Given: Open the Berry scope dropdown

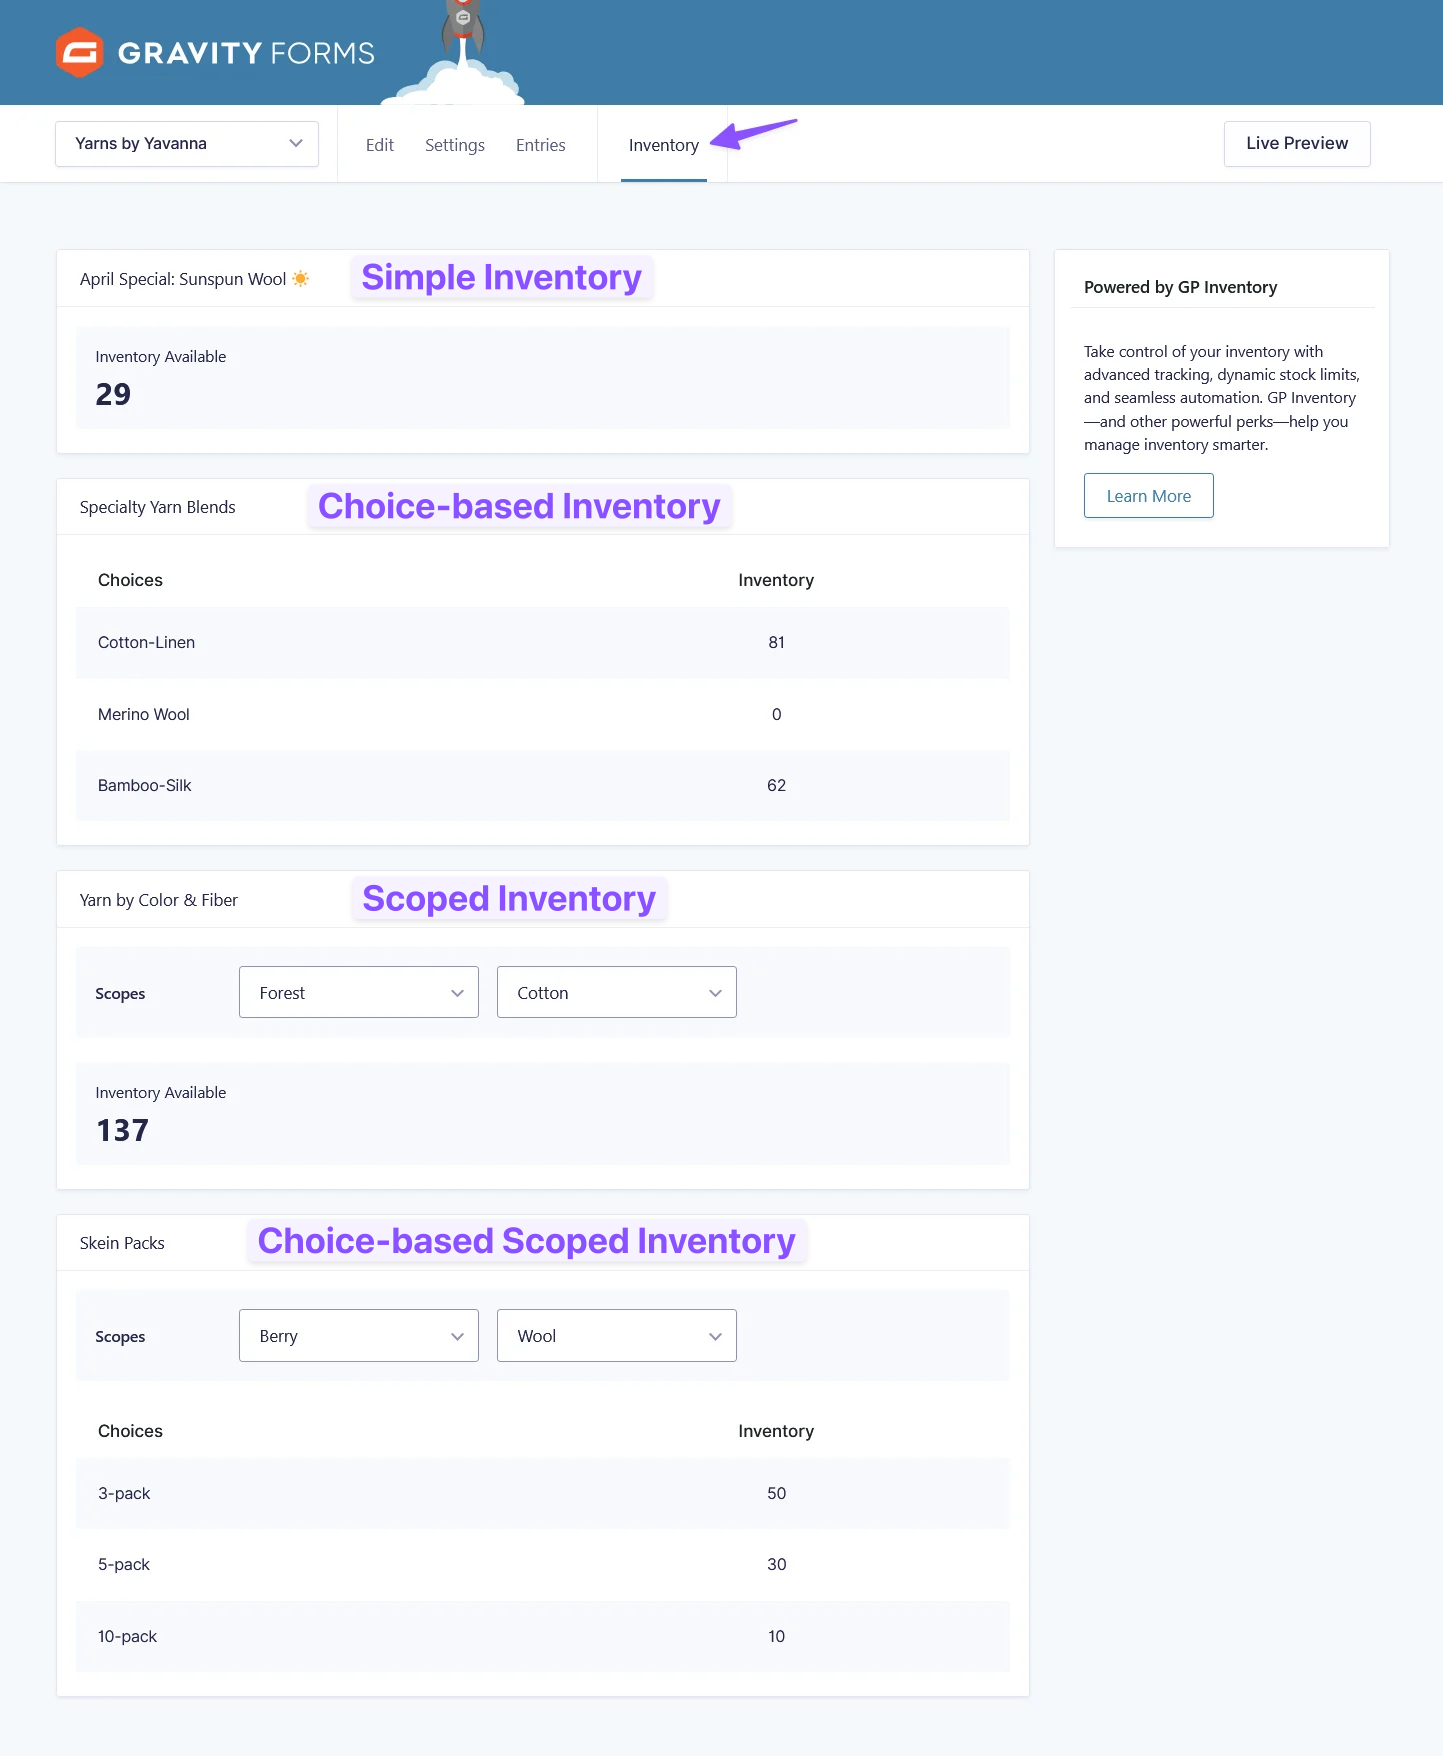Looking at the screenshot, I should pyautogui.click(x=358, y=1335).
